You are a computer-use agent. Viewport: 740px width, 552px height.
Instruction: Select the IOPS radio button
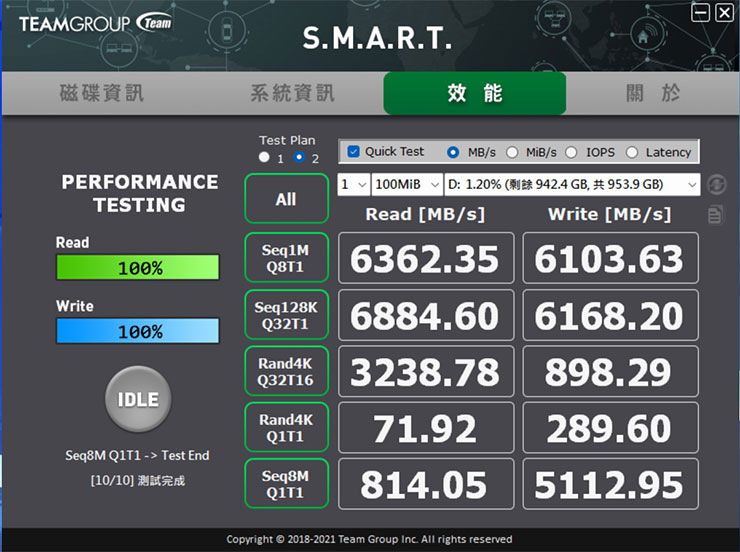coord(571,152)
